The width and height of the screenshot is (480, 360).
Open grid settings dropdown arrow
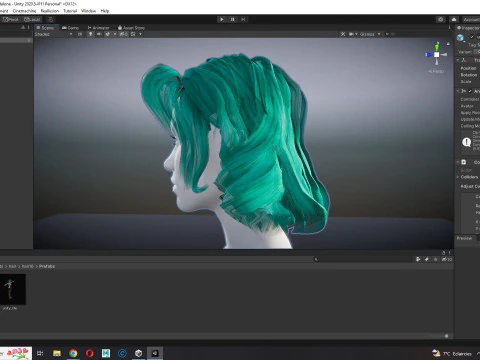point(140,34)
